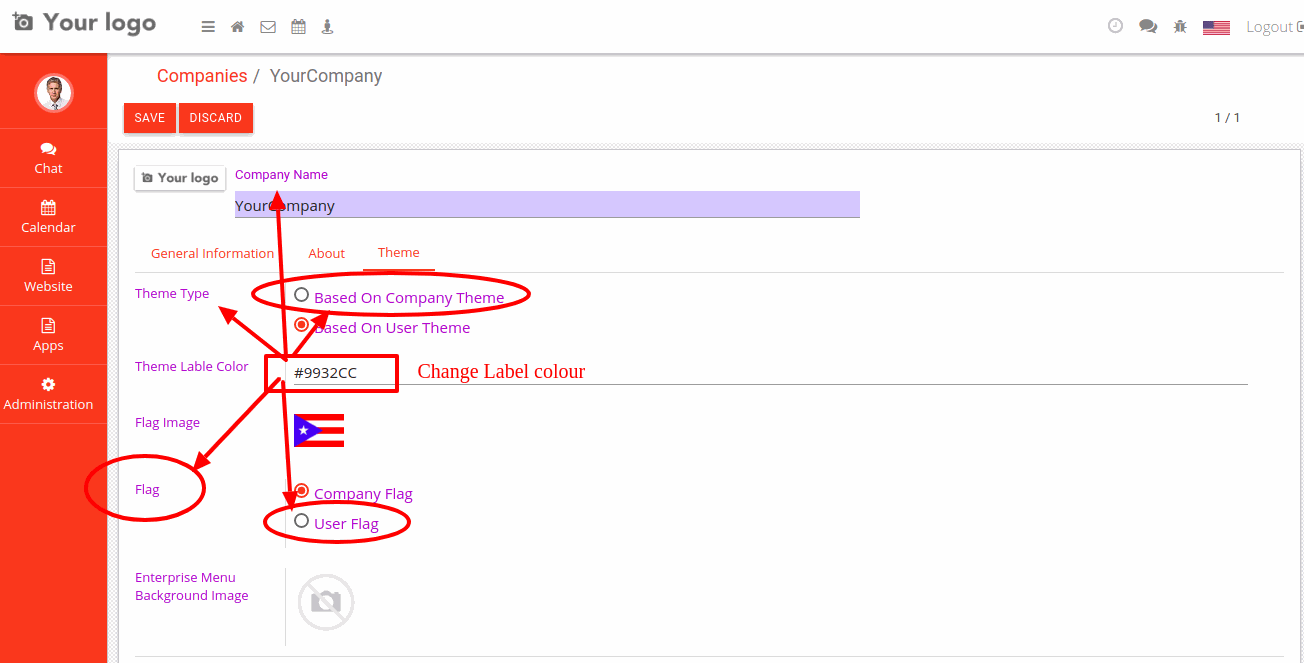Click the hamburger menu icon in top bar
This screenshot has height=663, width=1304.
click(x=208, y=27)
